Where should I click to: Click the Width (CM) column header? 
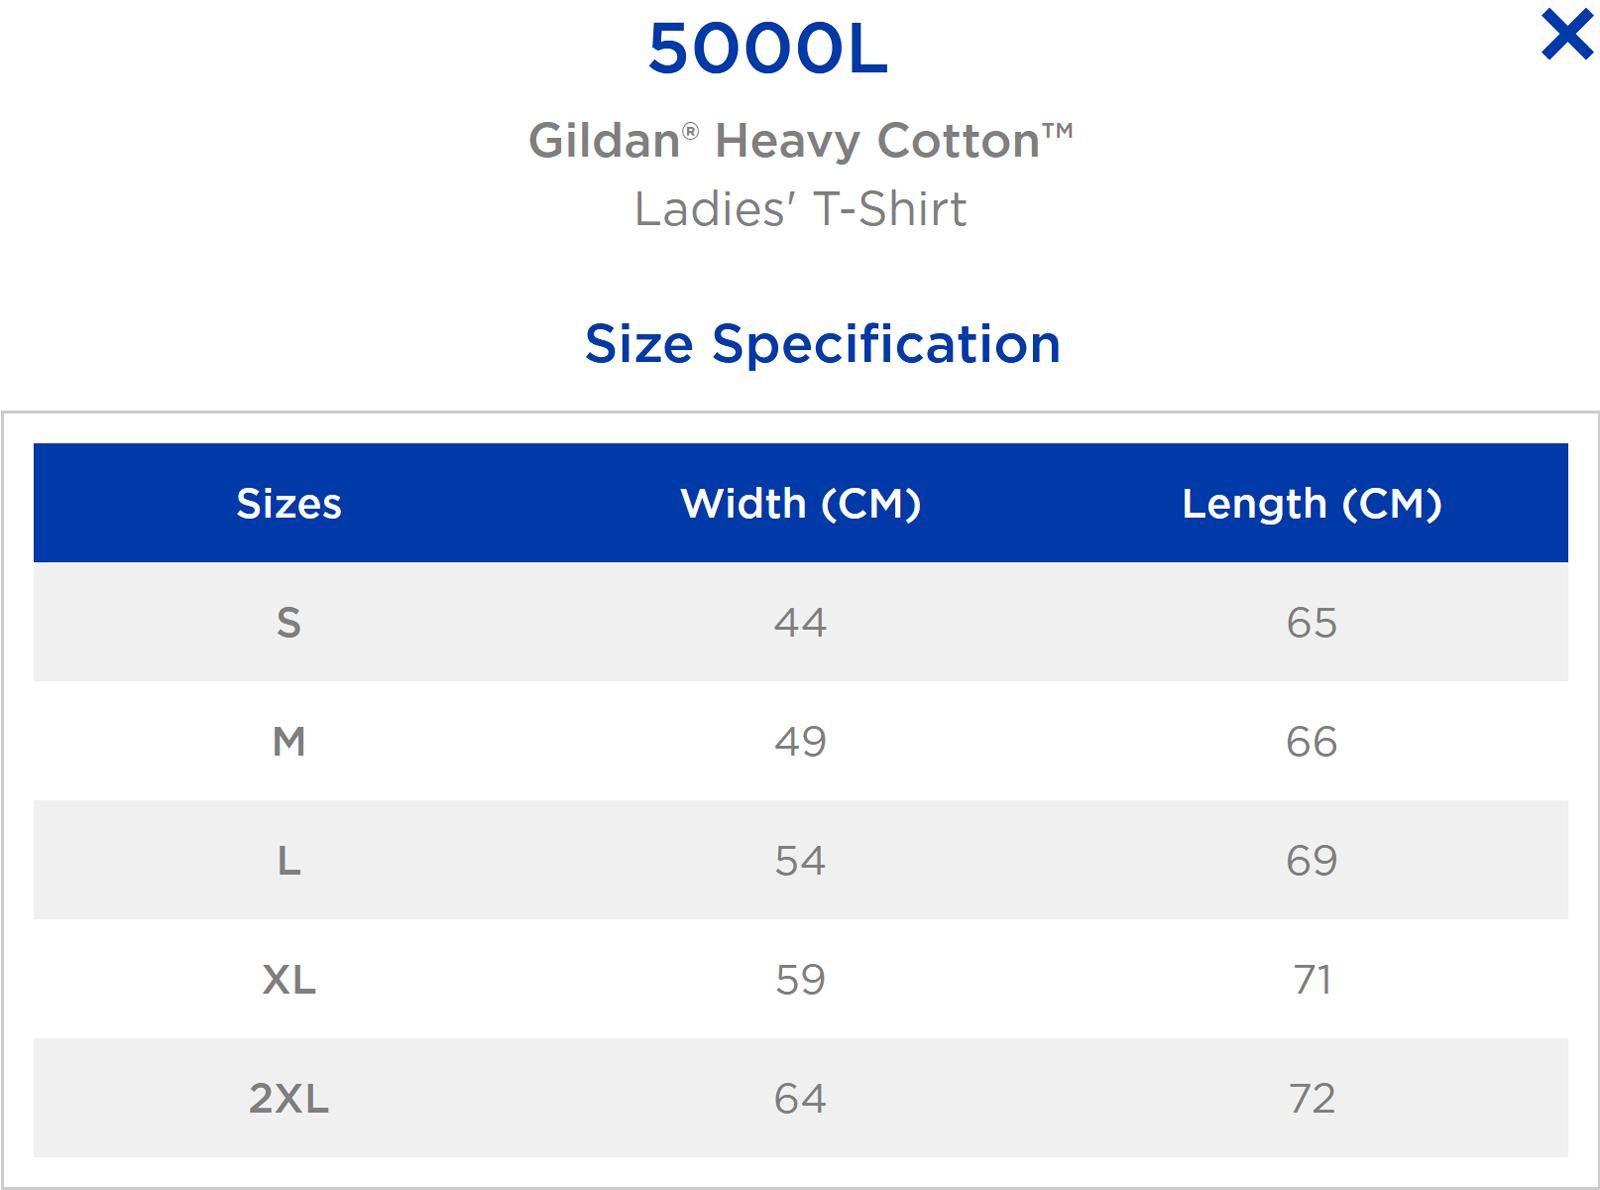(x=800, y=503)
